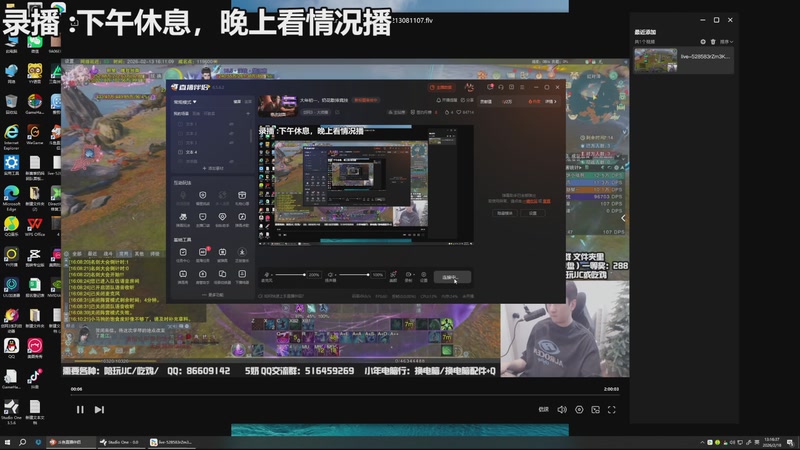Launch CapCut (Jianying) Pro desktop icon
800x450 pixels.
tap(35, 257)
